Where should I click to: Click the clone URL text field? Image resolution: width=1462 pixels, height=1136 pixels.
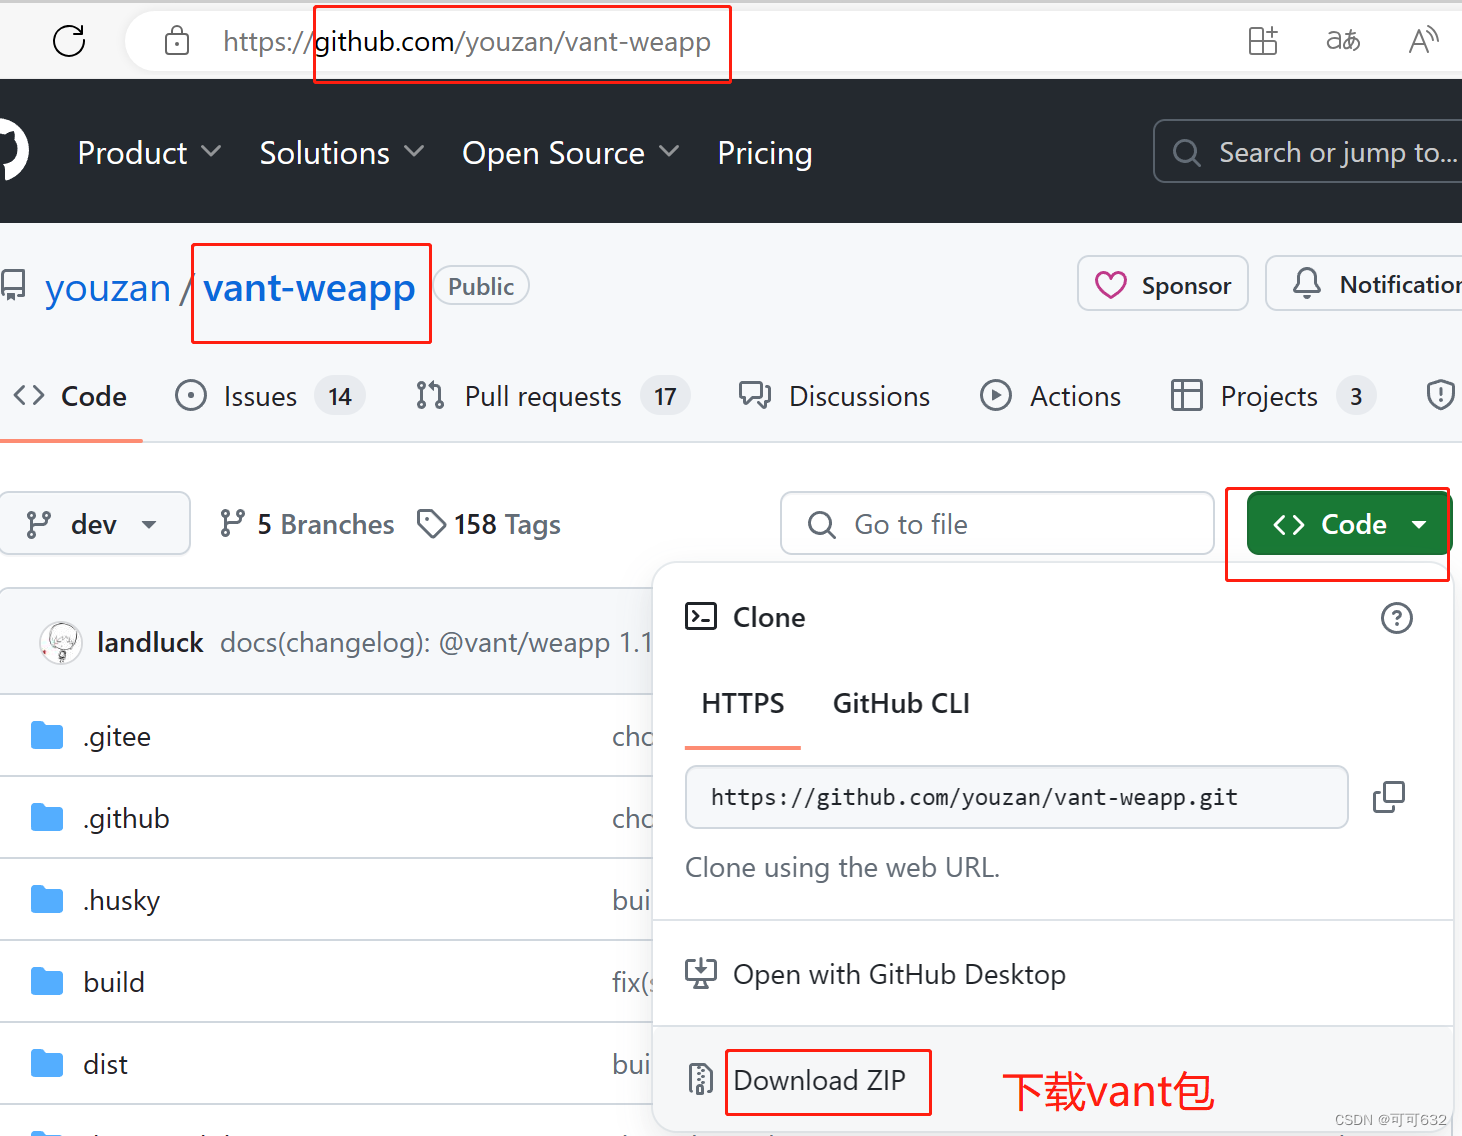click(1016, 797)
